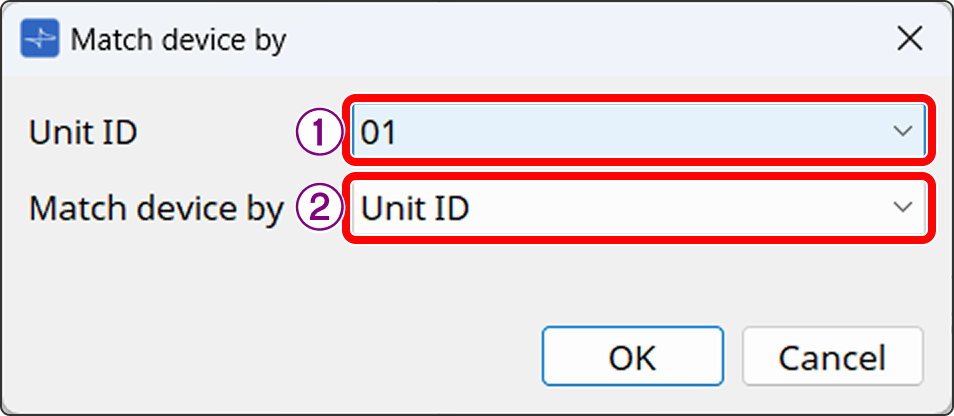The image size is (954, 416).
Task: Click the Match device by window title text
Action: coord(179,40)
